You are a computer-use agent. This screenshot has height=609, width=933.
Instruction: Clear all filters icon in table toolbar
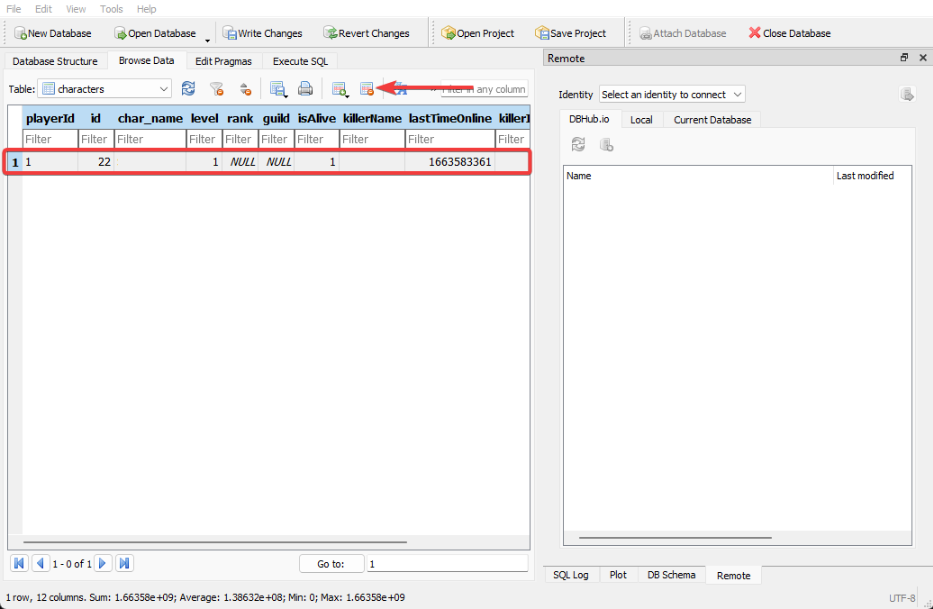point(216,89)
